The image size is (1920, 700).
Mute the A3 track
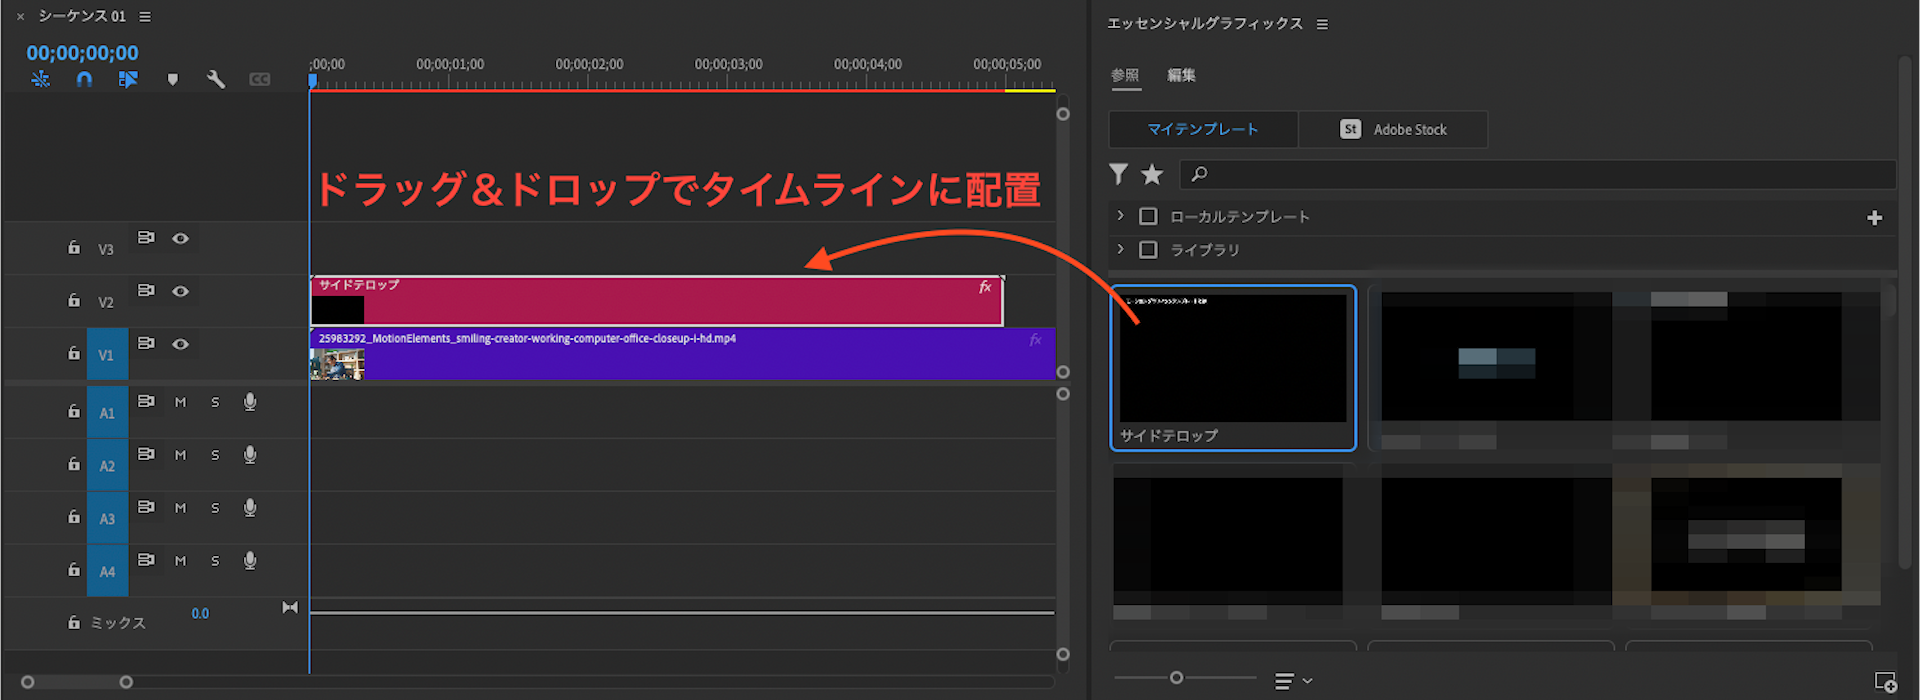pyautogui.click(x=181, y=508)
